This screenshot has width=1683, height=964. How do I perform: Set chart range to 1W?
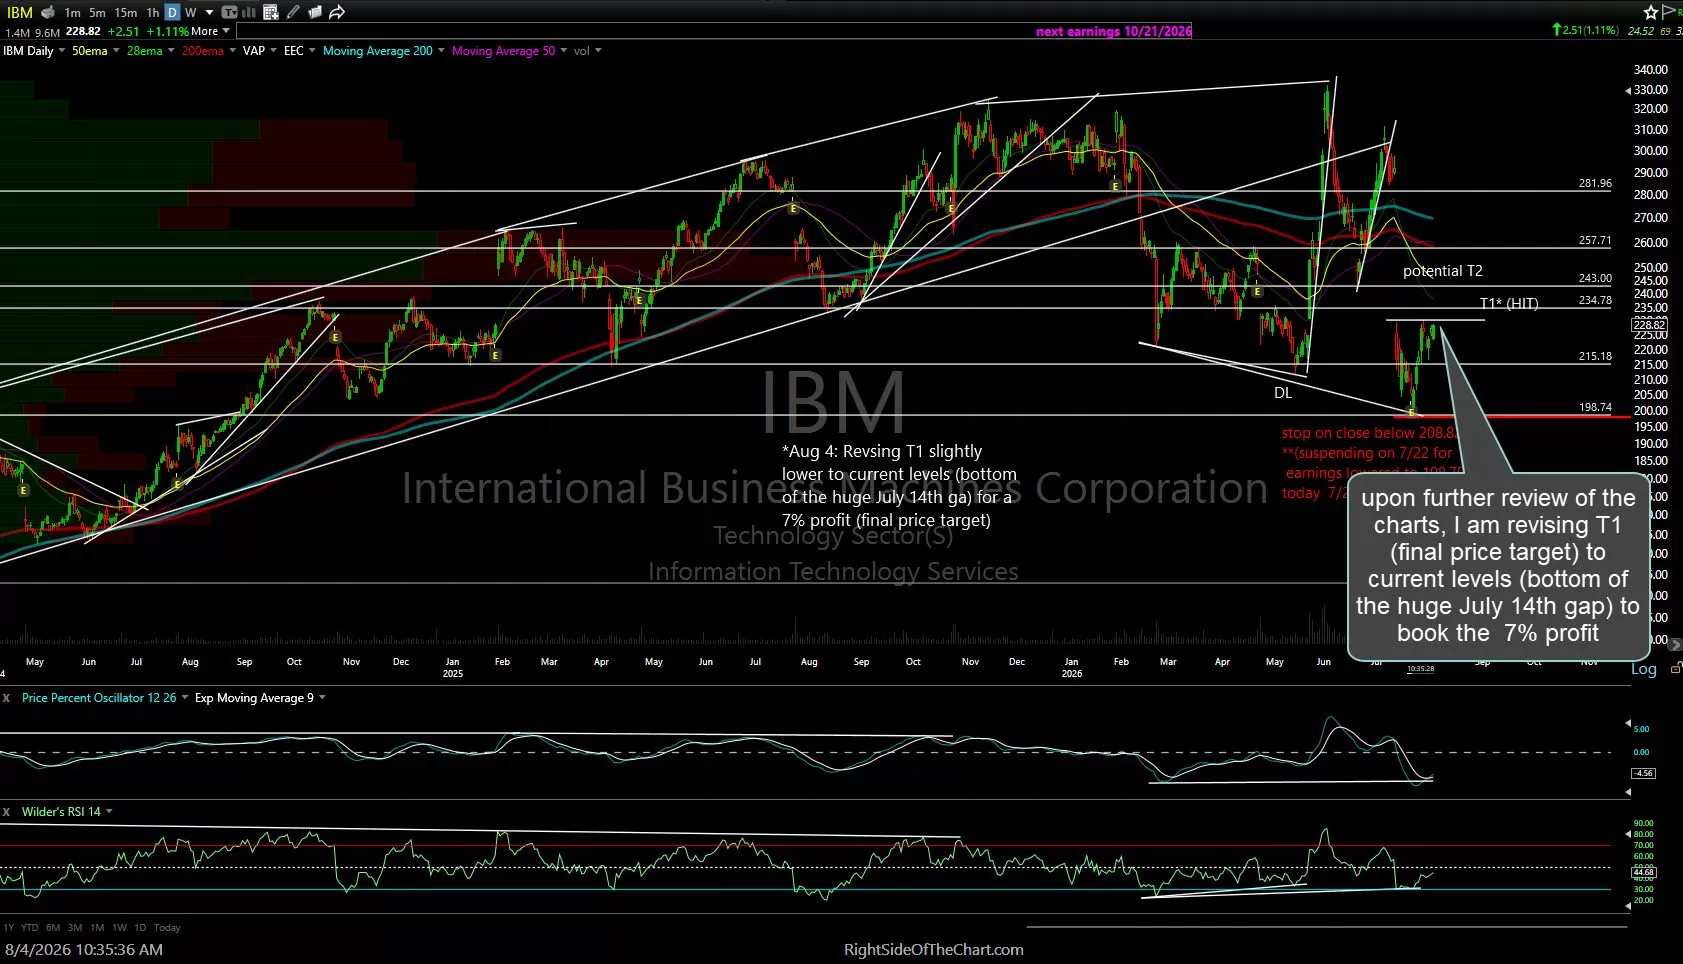click(x=119, y=927)
